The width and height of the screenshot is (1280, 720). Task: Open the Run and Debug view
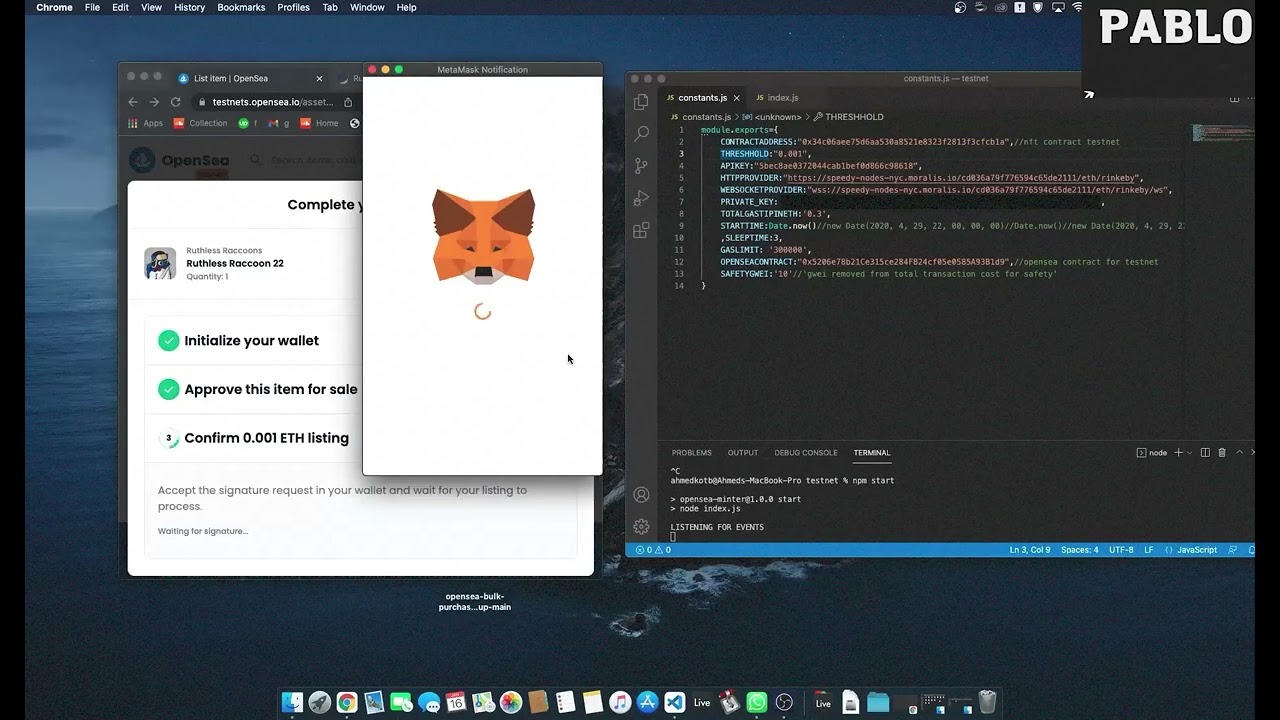pyautogui.click(x=642, y=198)
